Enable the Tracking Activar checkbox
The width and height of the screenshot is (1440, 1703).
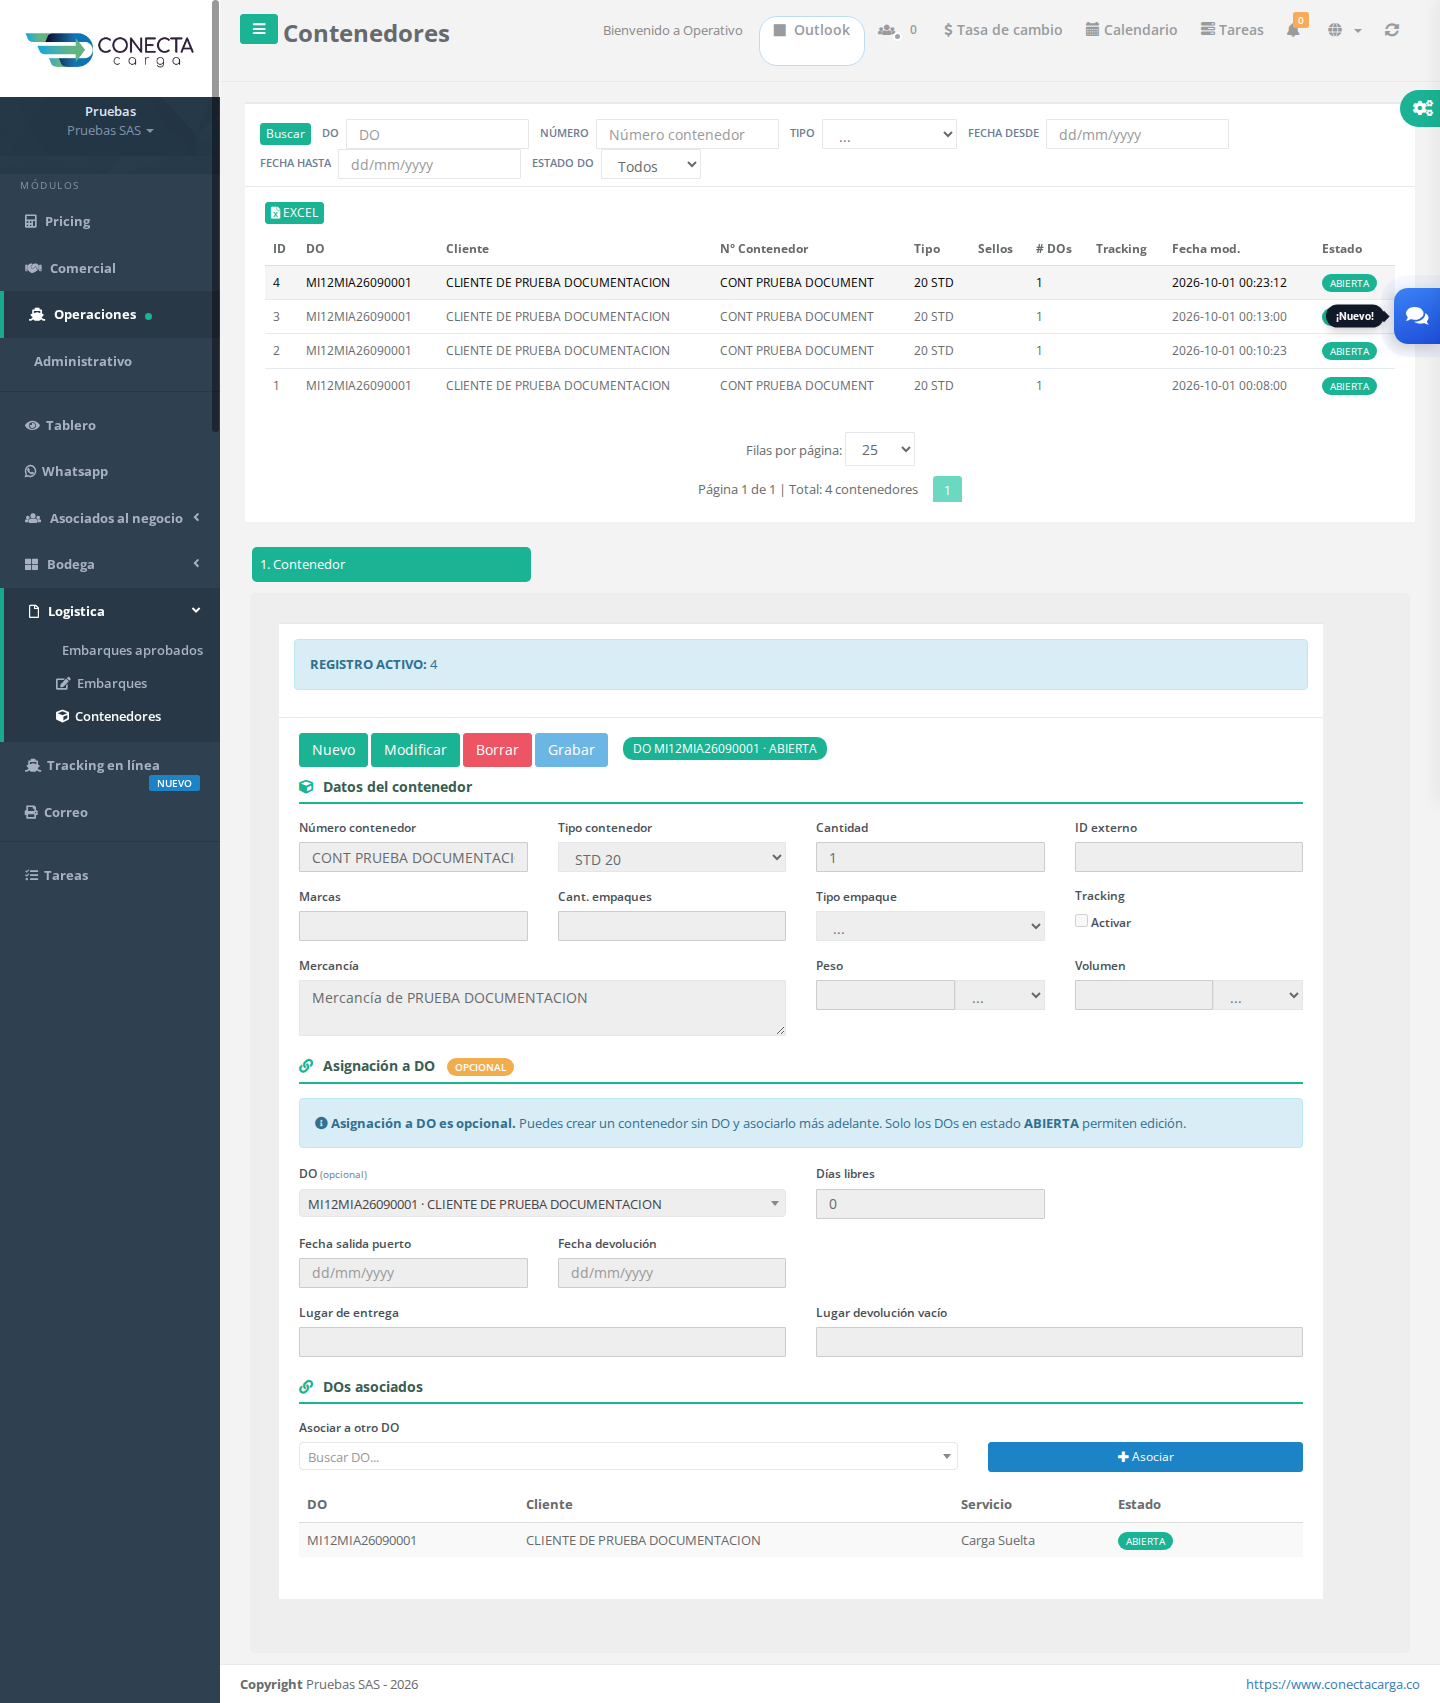coord(1081,921)
